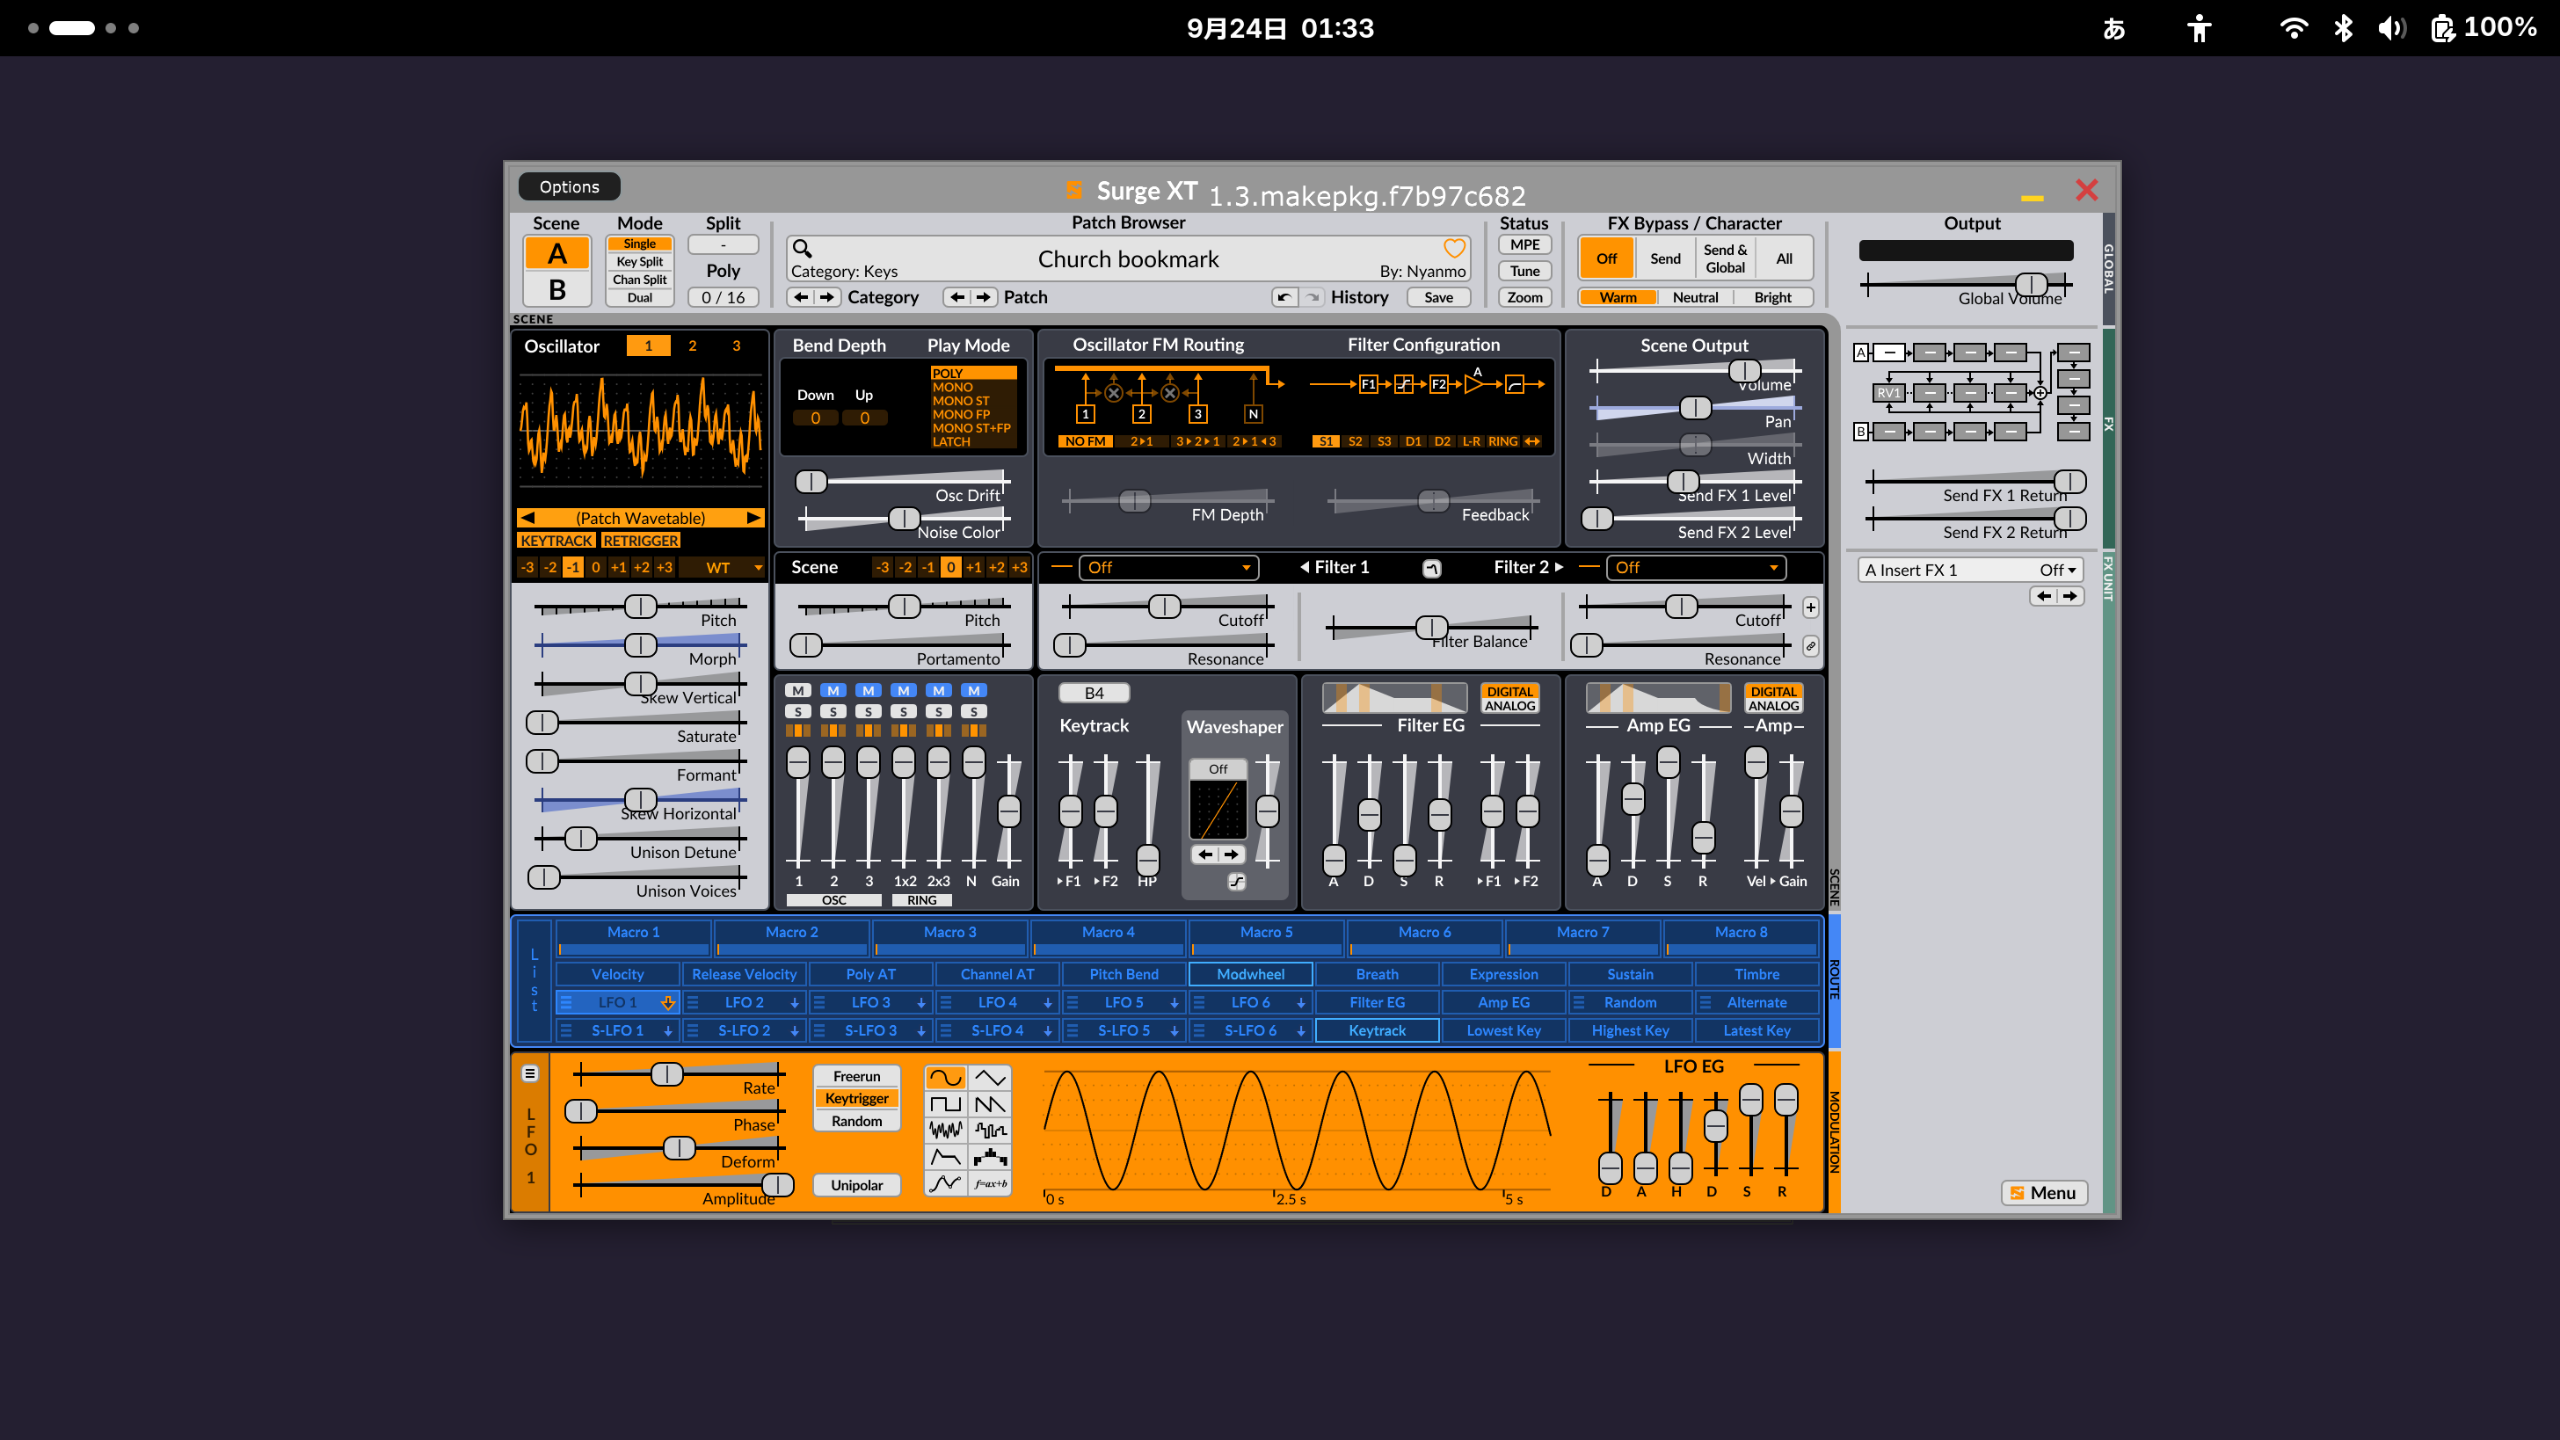Screen dimensions: 2560x1440
Task: Undo via History back arrow
Action: [x=1284, y=297]
